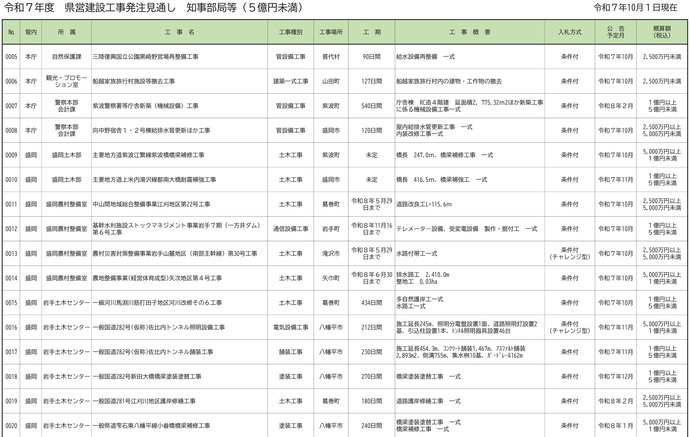Viewport: 690px width, 437px height.
Task: Click the 公告予定月 column header
Action: tap(615, 33)
